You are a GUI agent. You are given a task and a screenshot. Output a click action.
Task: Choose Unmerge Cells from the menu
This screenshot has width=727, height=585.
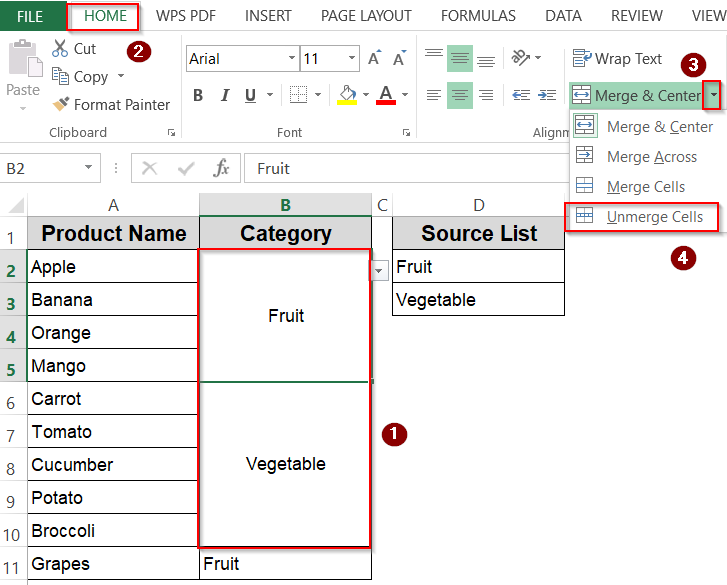(654, 217)
